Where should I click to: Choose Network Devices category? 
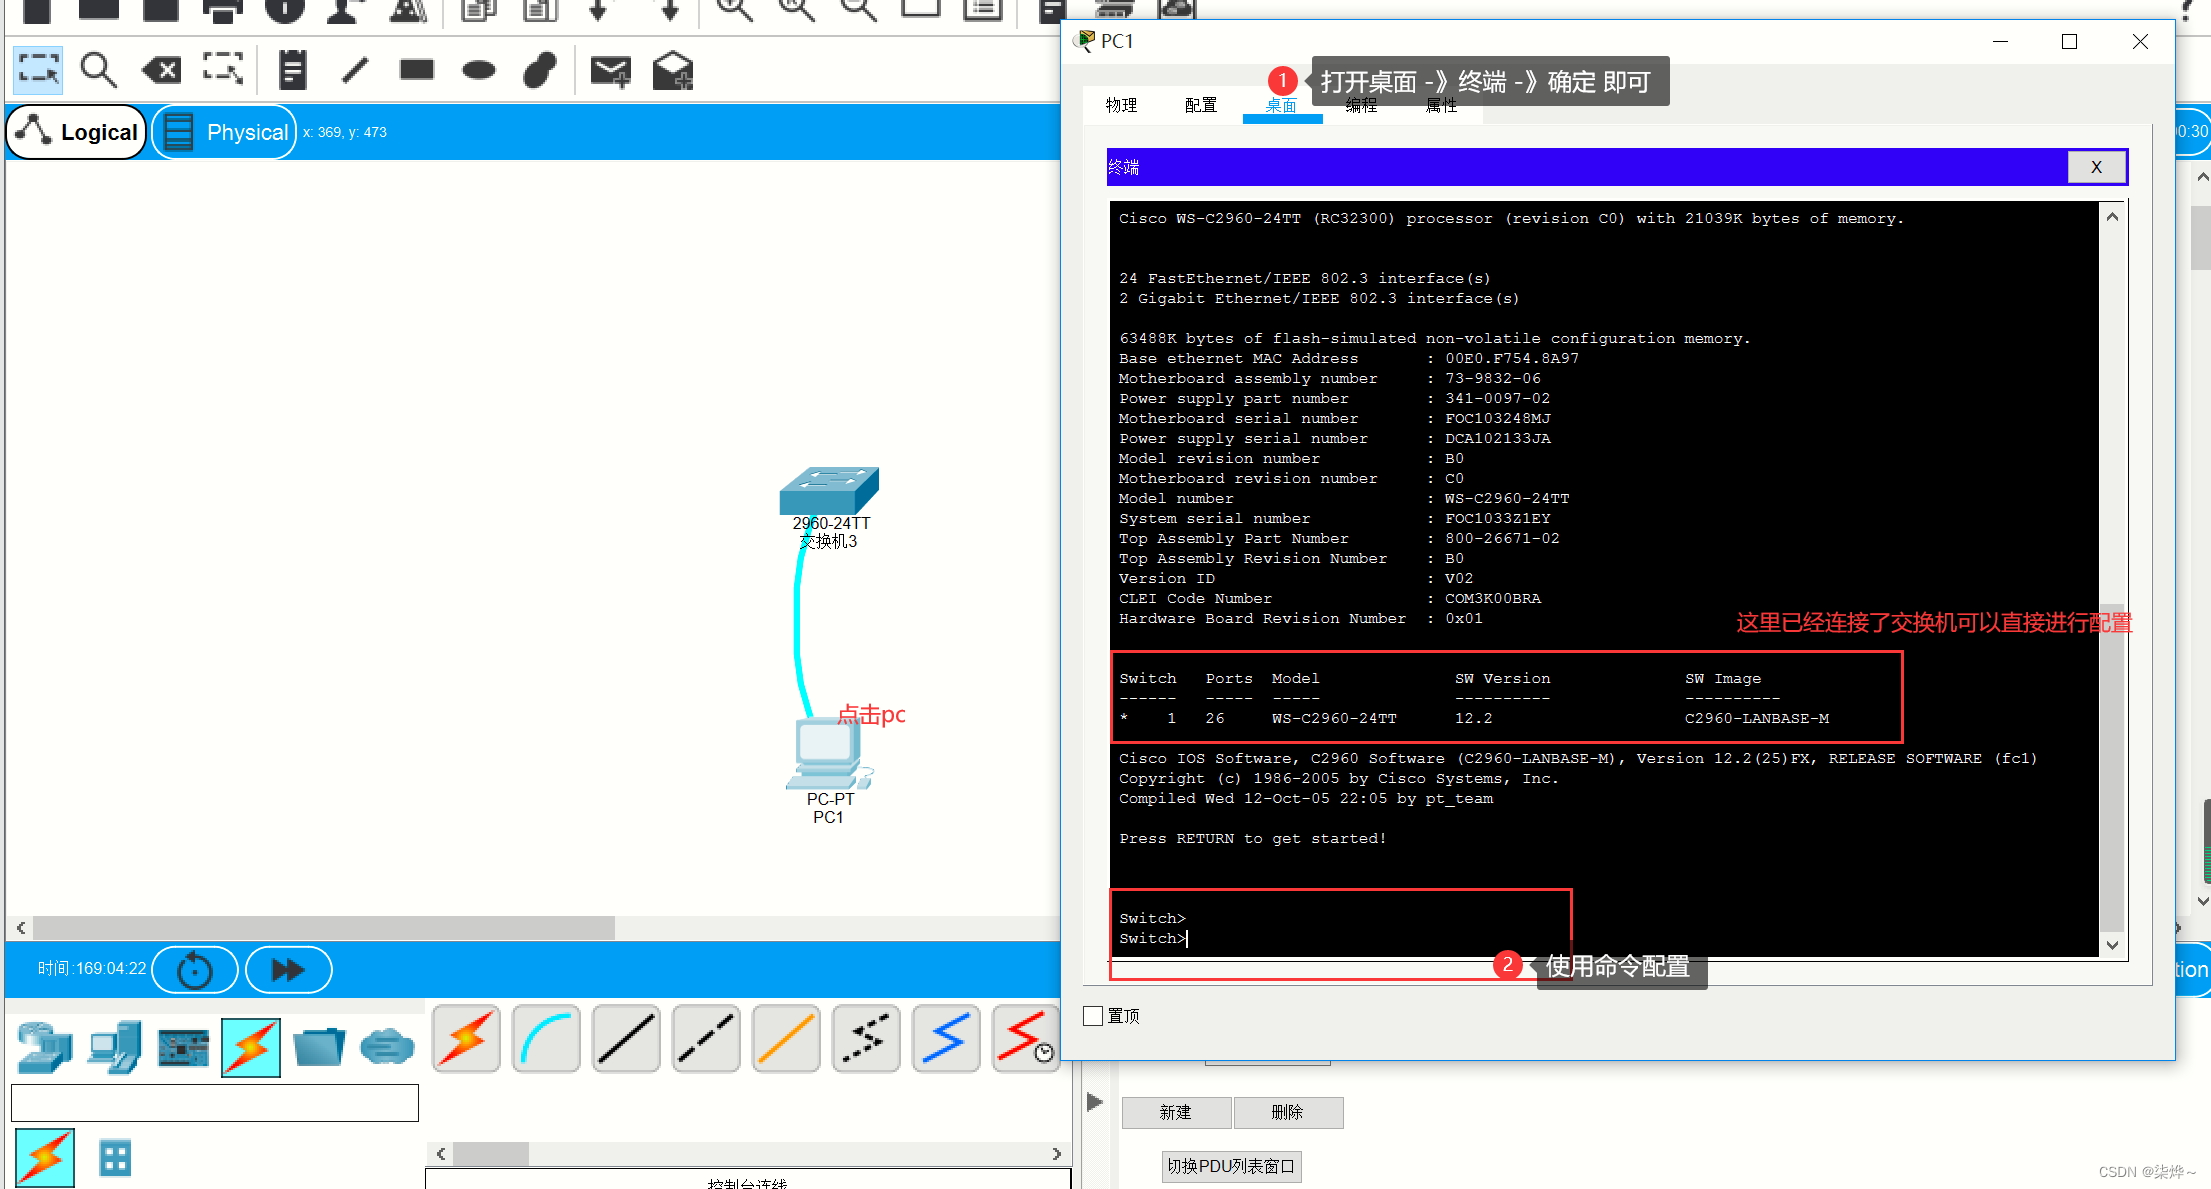click(x=45, y=1047)
